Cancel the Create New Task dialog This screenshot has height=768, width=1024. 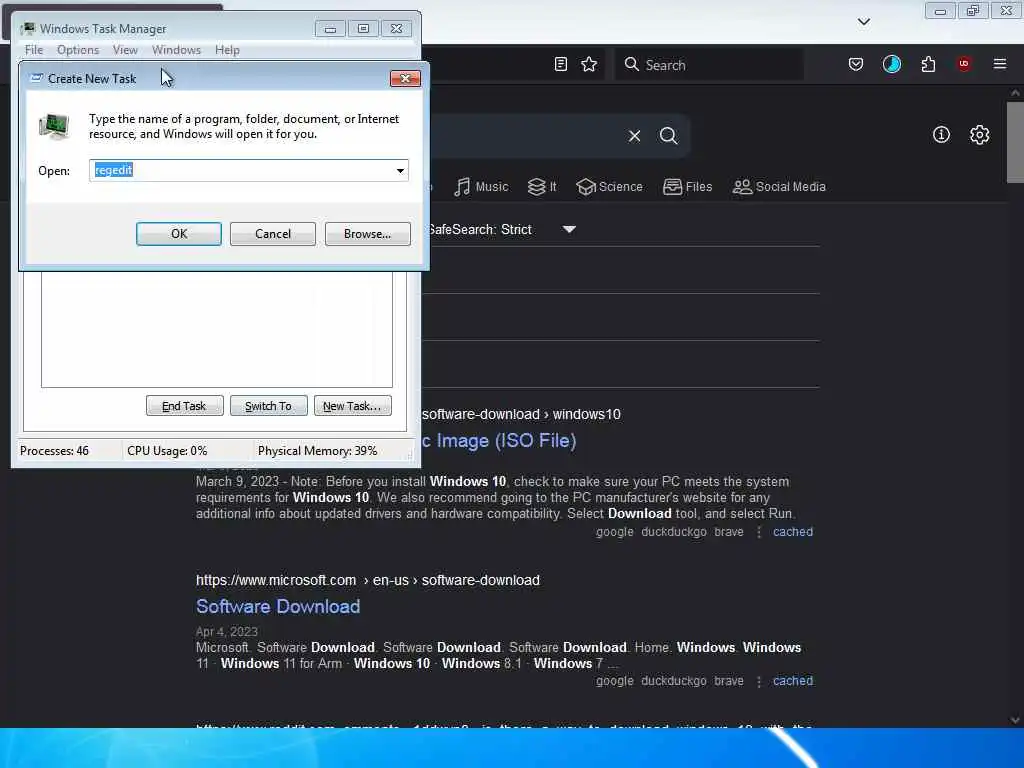[273, 234]
